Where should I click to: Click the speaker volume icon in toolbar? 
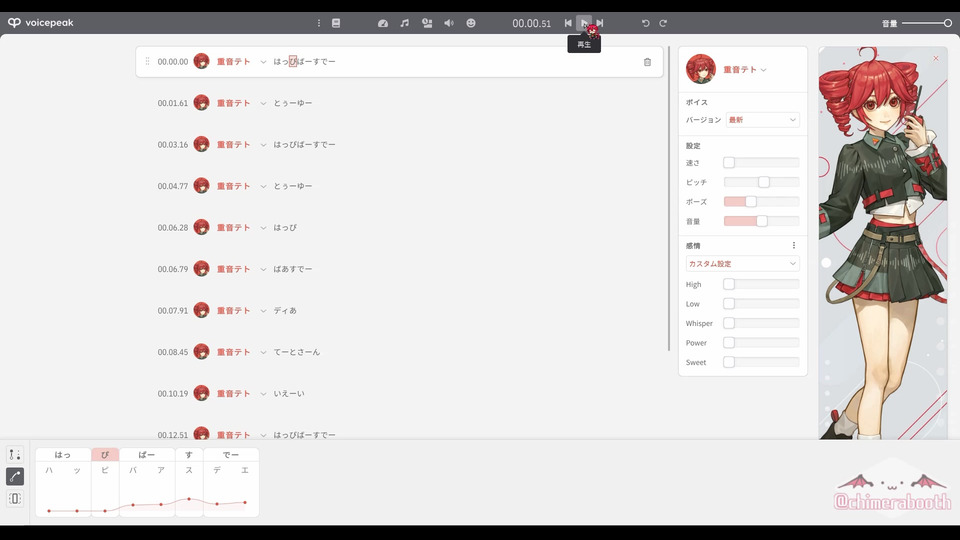click(x=449, y=23)
